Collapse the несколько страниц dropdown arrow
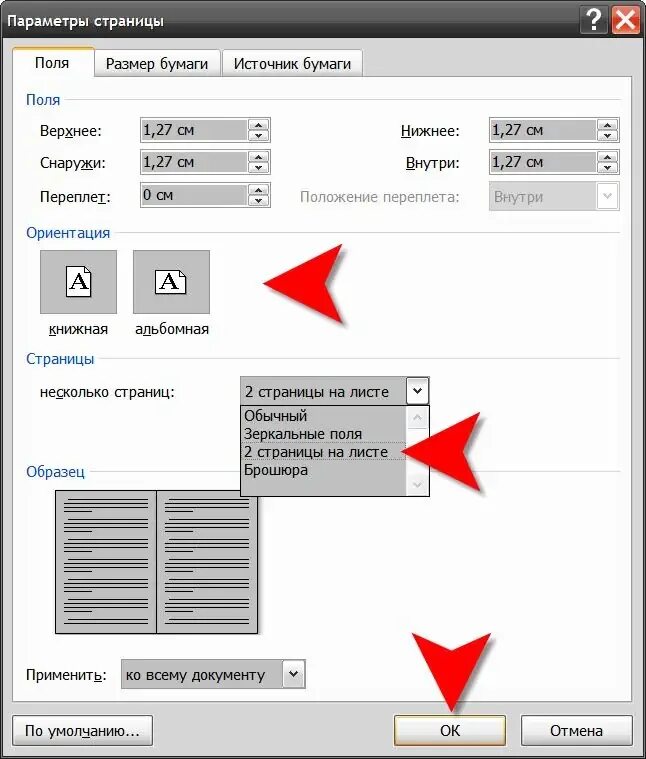The height and width of the screenshot is (759, 646). click(x=418, y=391)
